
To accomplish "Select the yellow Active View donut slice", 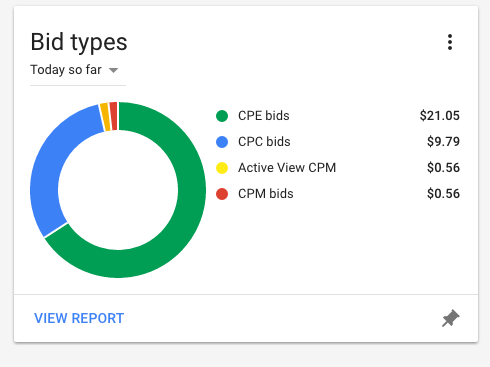I will pyautogui.click(x=105, y=117).
